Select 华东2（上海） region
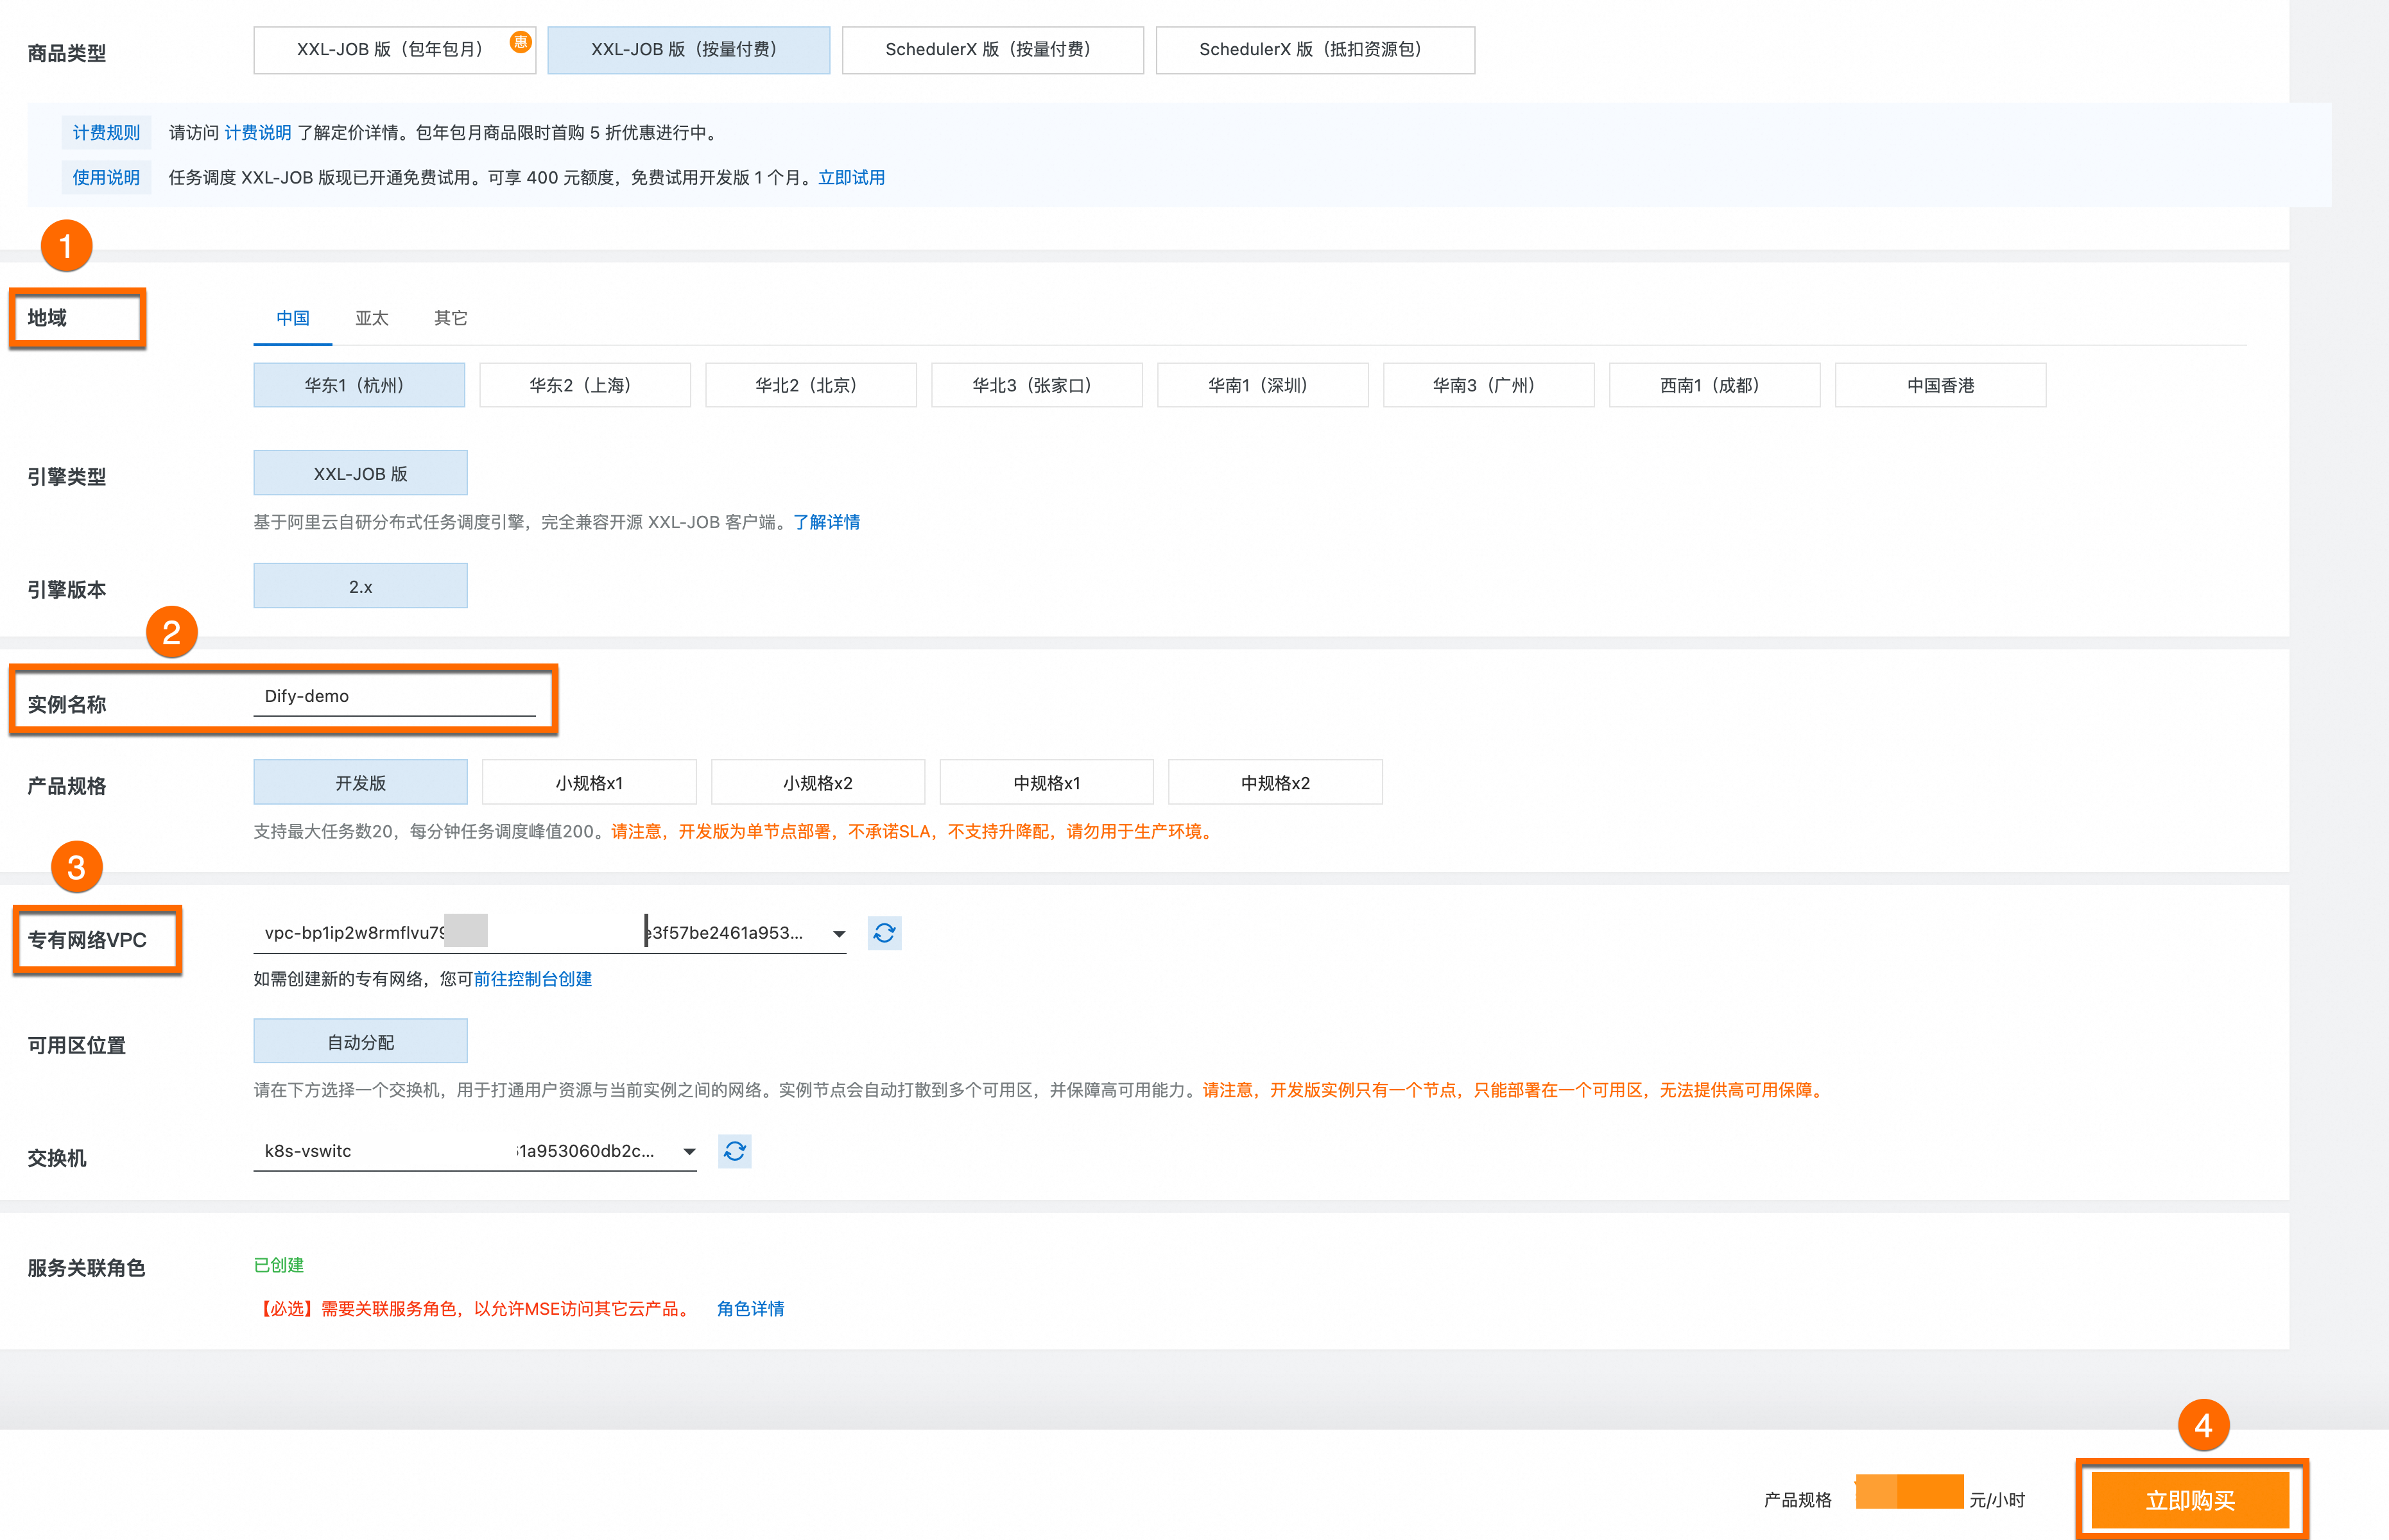Viewport: 2389px width, 1540px height. pyautogui.click(x=584, y=385)
